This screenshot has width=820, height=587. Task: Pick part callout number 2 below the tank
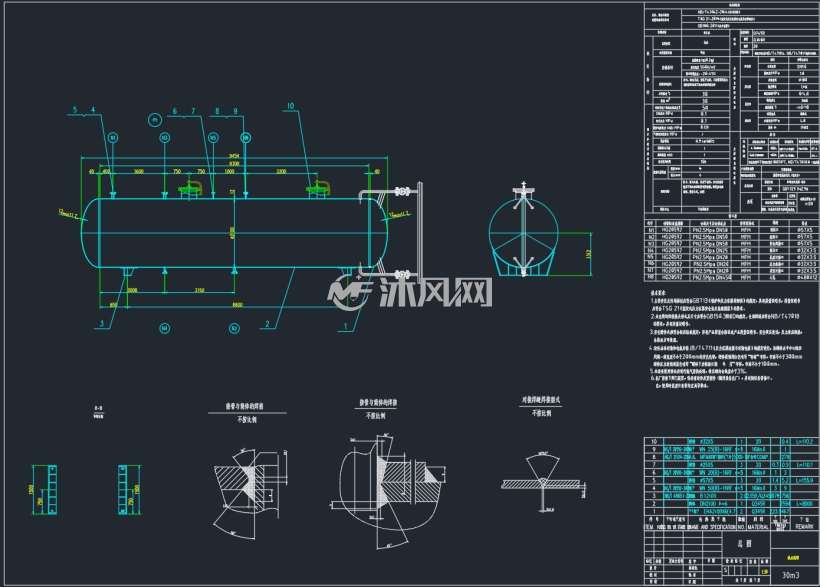click(x=267, y=324)
